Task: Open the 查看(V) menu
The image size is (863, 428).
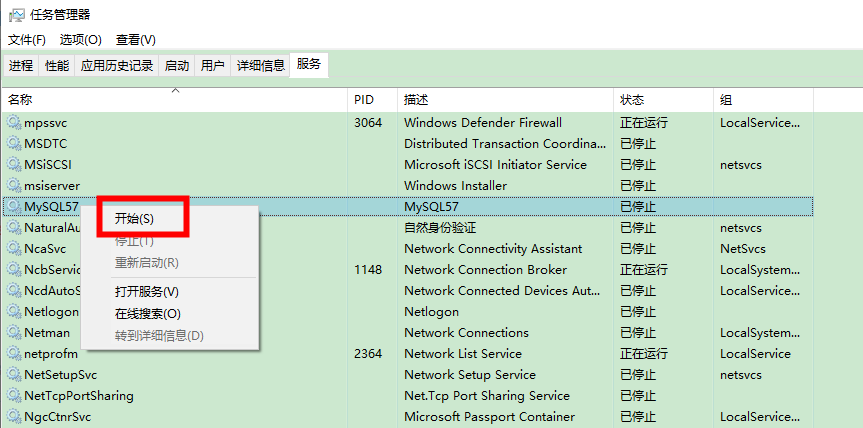Action: [135, 40]
